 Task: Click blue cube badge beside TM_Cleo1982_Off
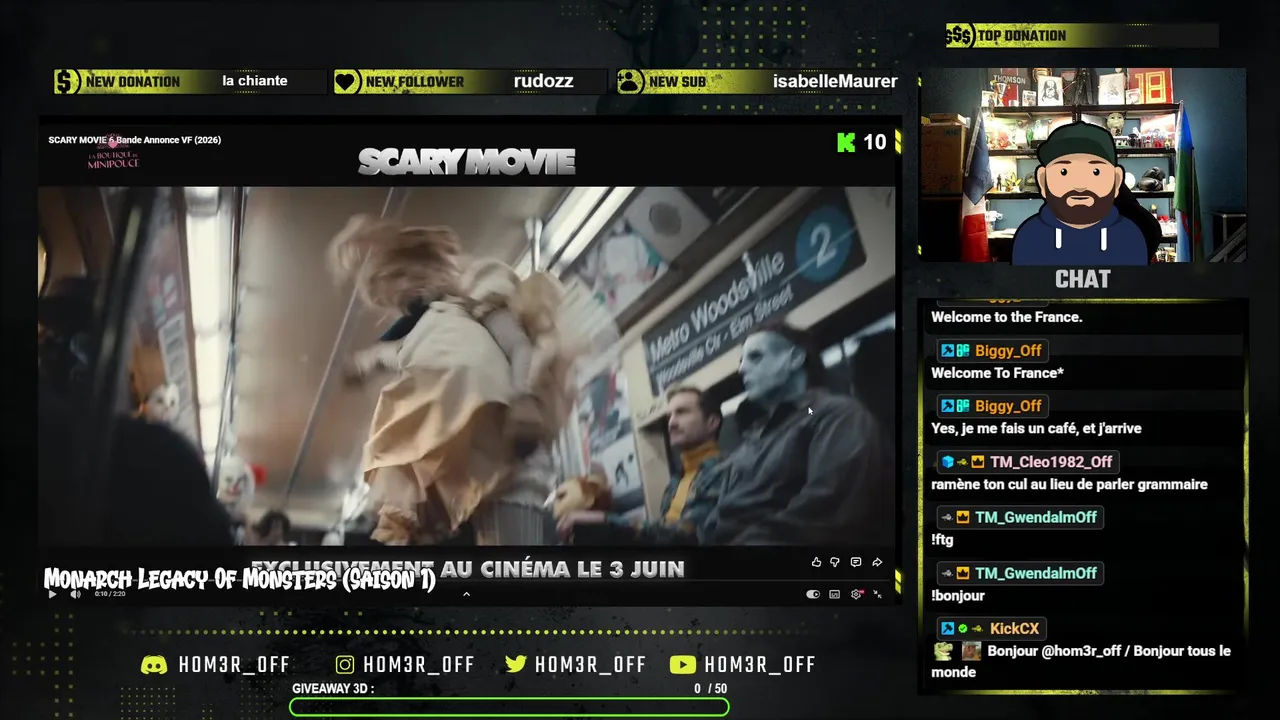pyautogui.click(x=947, y=462)
